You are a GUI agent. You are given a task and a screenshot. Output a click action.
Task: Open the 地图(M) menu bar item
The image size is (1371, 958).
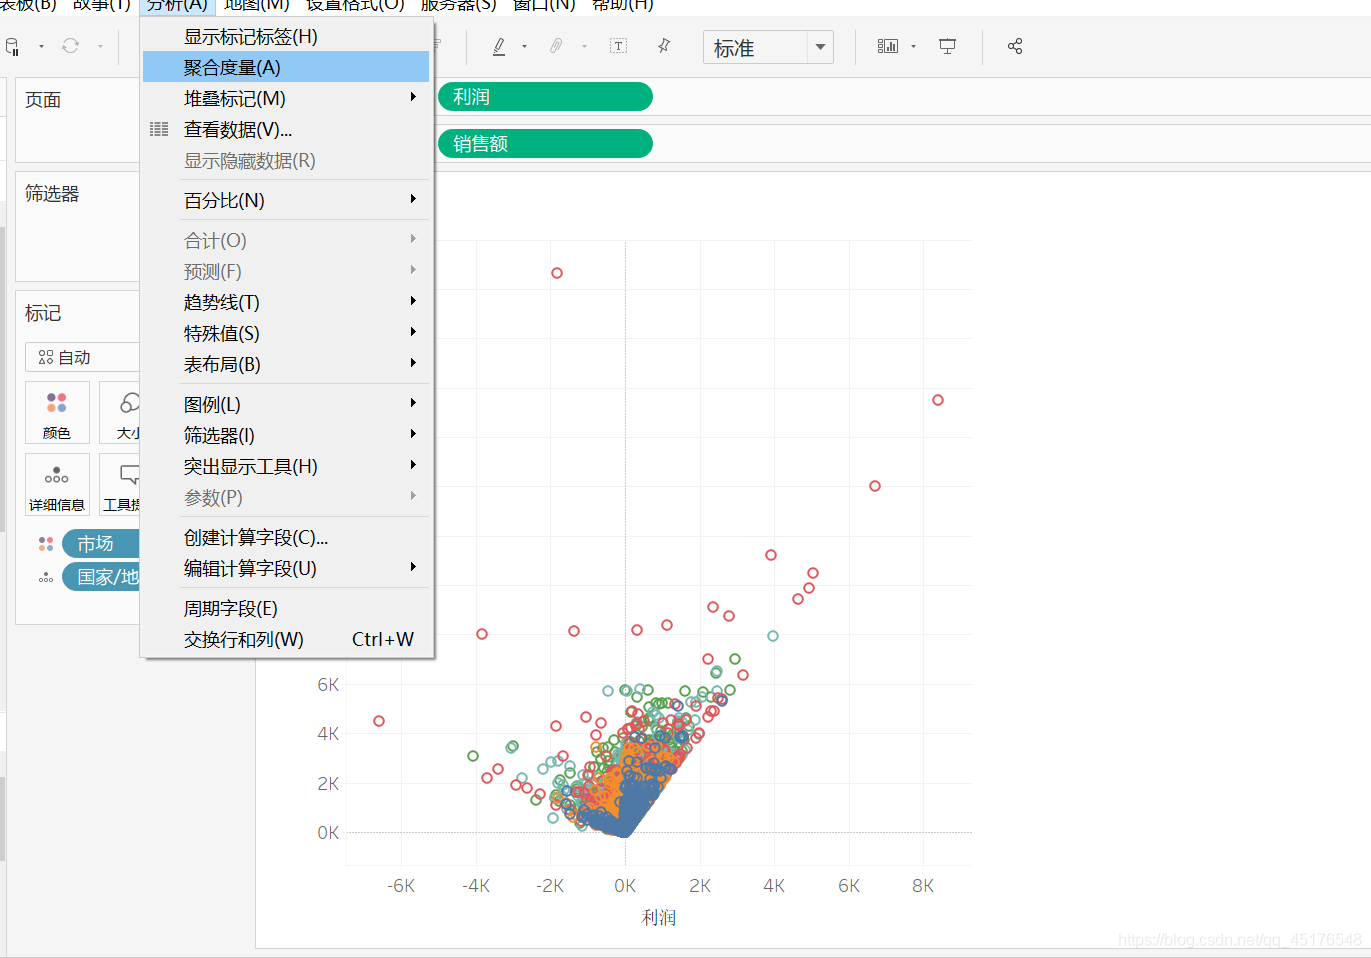256,5
